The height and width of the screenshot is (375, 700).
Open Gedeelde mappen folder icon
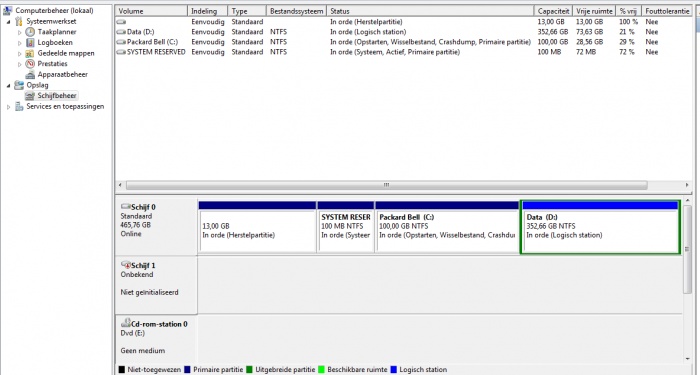pos(30,53)
